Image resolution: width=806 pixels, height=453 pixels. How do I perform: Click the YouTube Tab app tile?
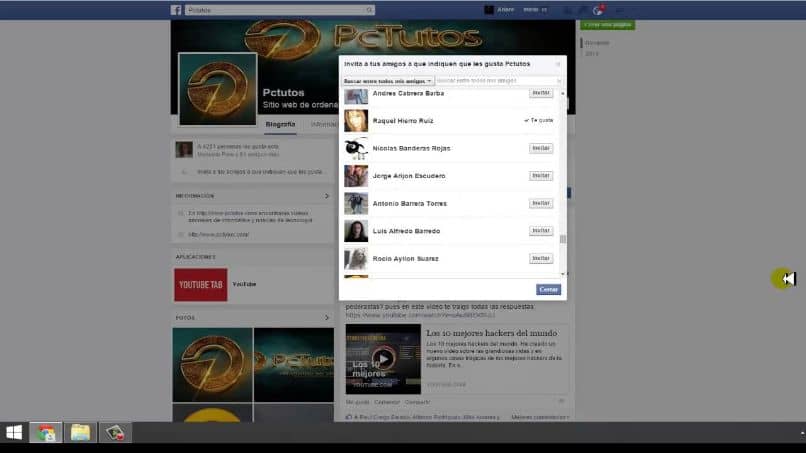[x=200, y=284]
